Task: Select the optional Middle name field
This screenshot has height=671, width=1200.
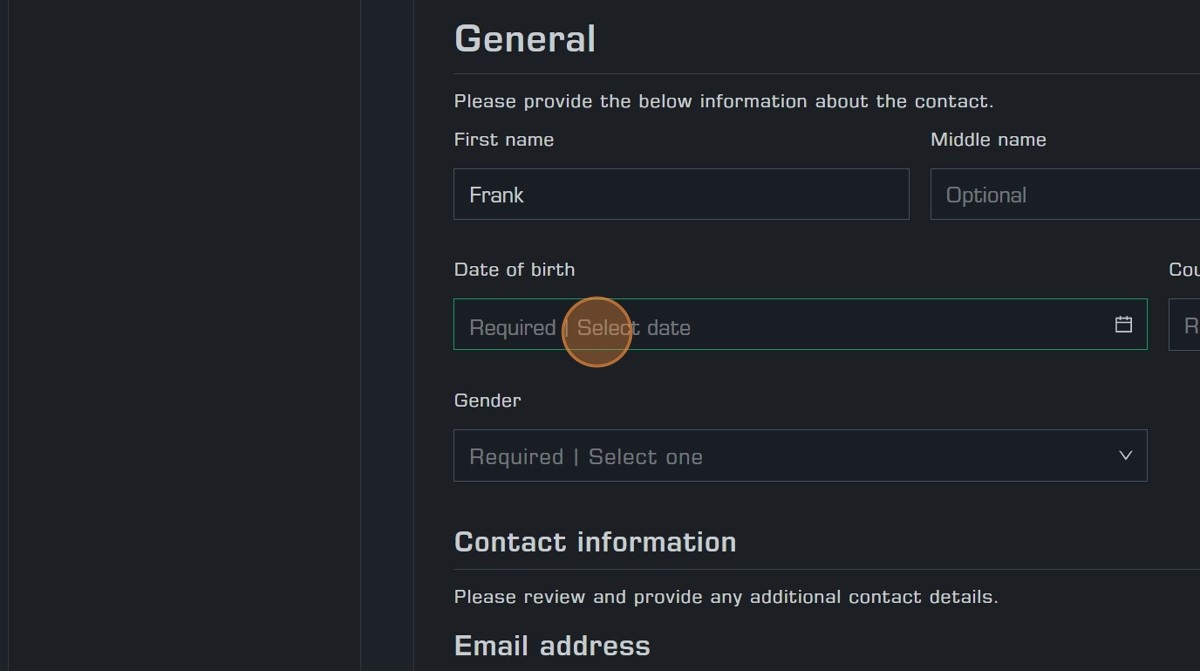Action: [1065, 194]
